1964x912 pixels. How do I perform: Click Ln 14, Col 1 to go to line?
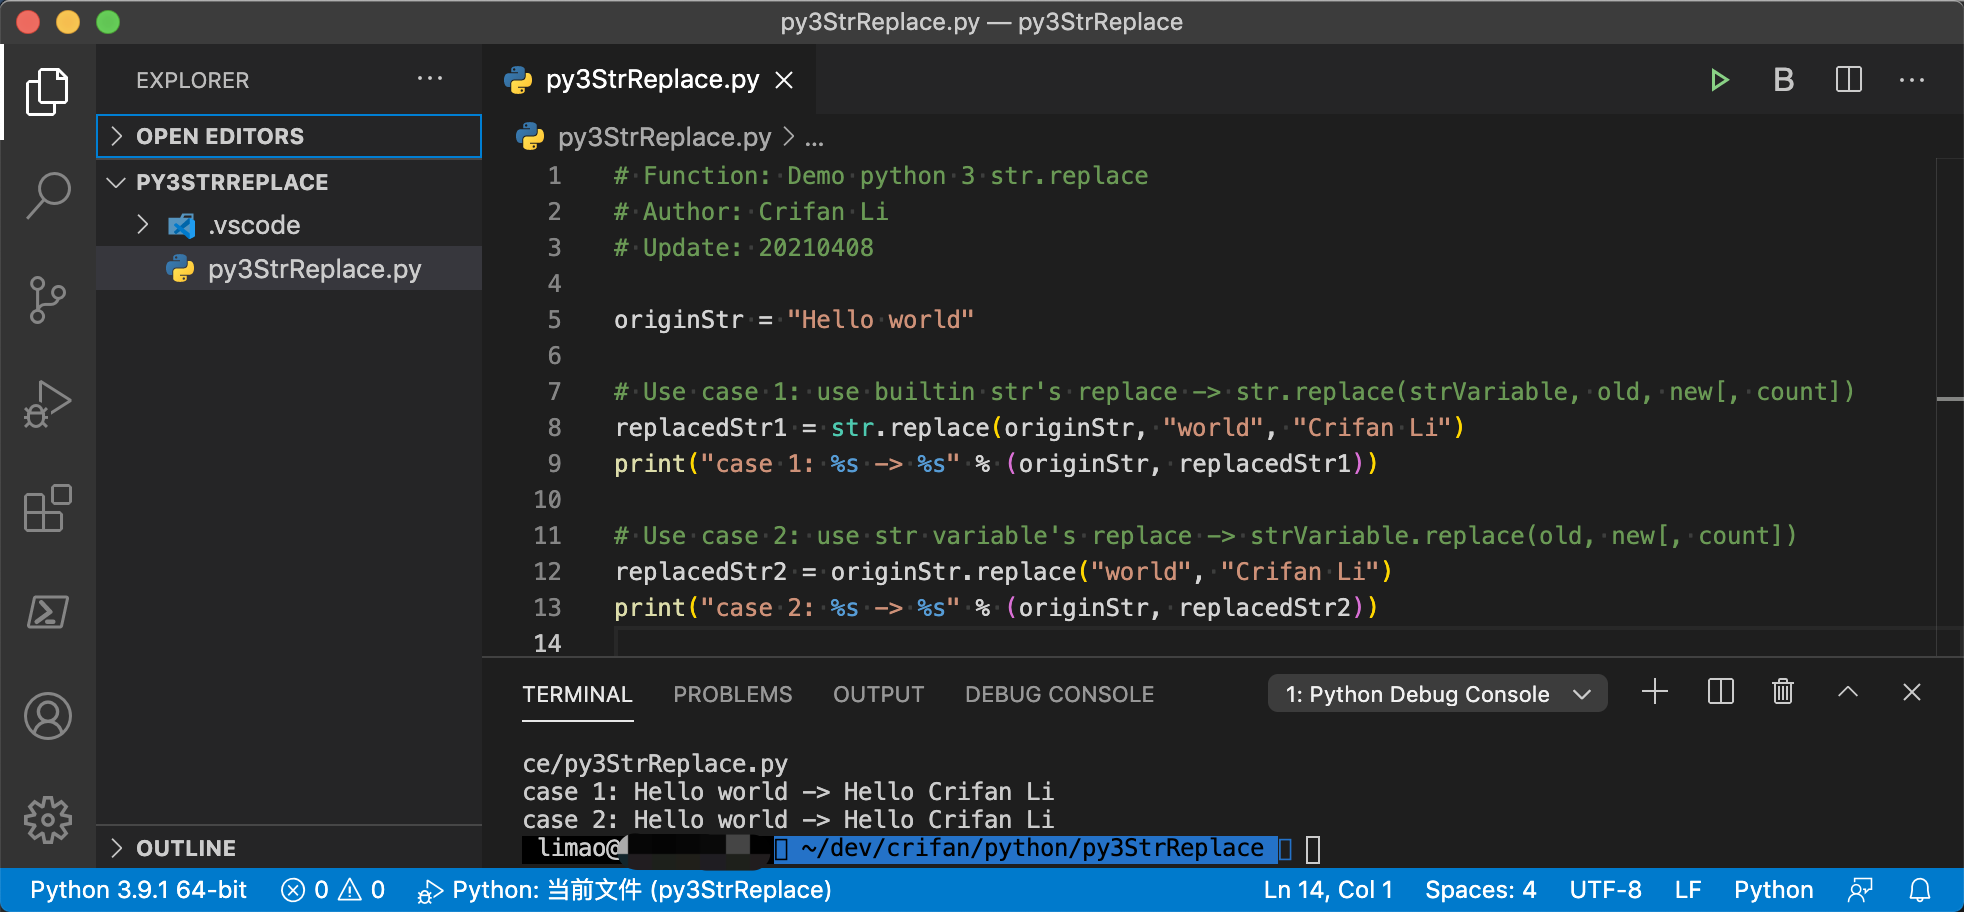[x=1328, y=890]
